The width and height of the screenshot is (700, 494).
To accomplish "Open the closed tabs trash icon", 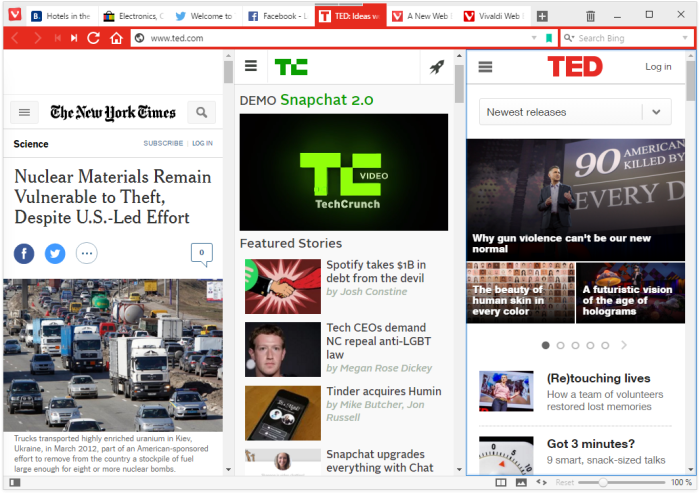I will point(590,17).
